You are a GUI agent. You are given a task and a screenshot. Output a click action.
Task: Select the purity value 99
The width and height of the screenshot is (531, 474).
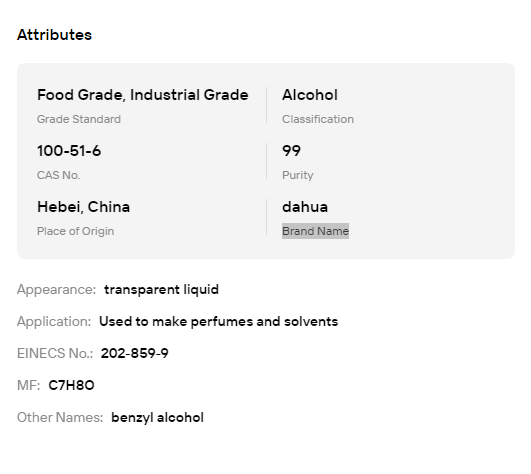point(291,151)
